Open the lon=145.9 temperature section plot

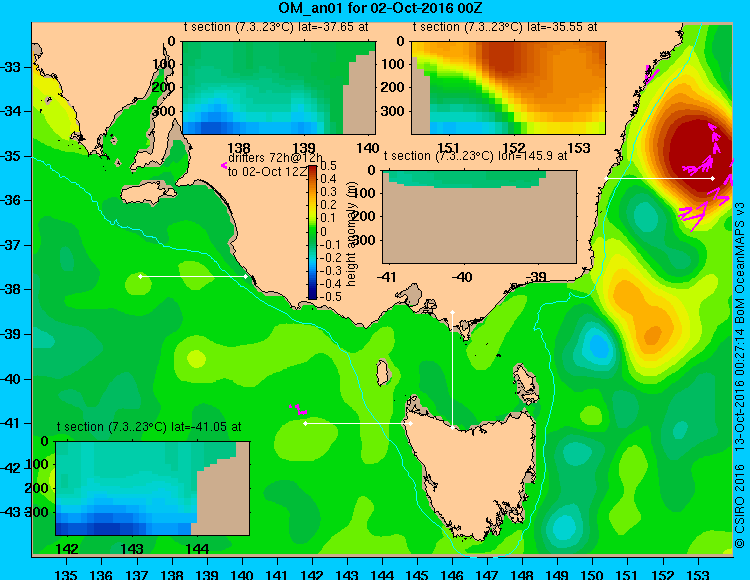tap(479, 217)
